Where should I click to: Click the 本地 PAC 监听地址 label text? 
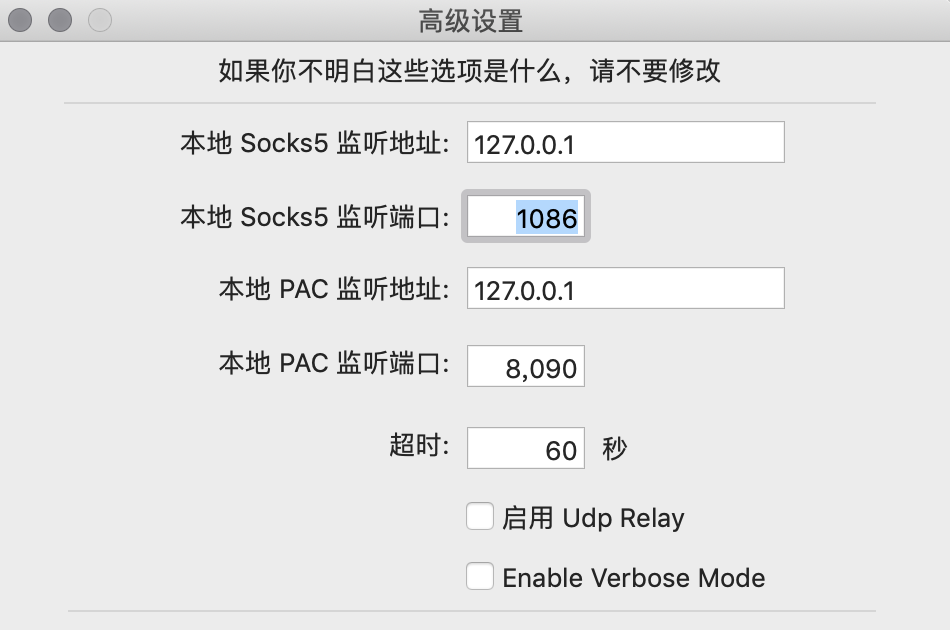334,290
